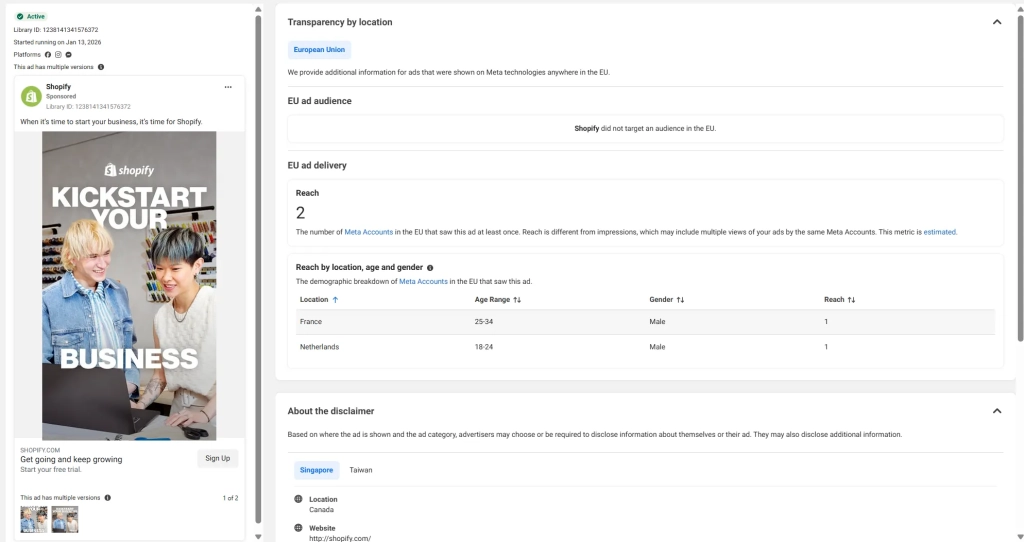
Task: Click left panel scroll-up arrow
Action: pos(258,9)
